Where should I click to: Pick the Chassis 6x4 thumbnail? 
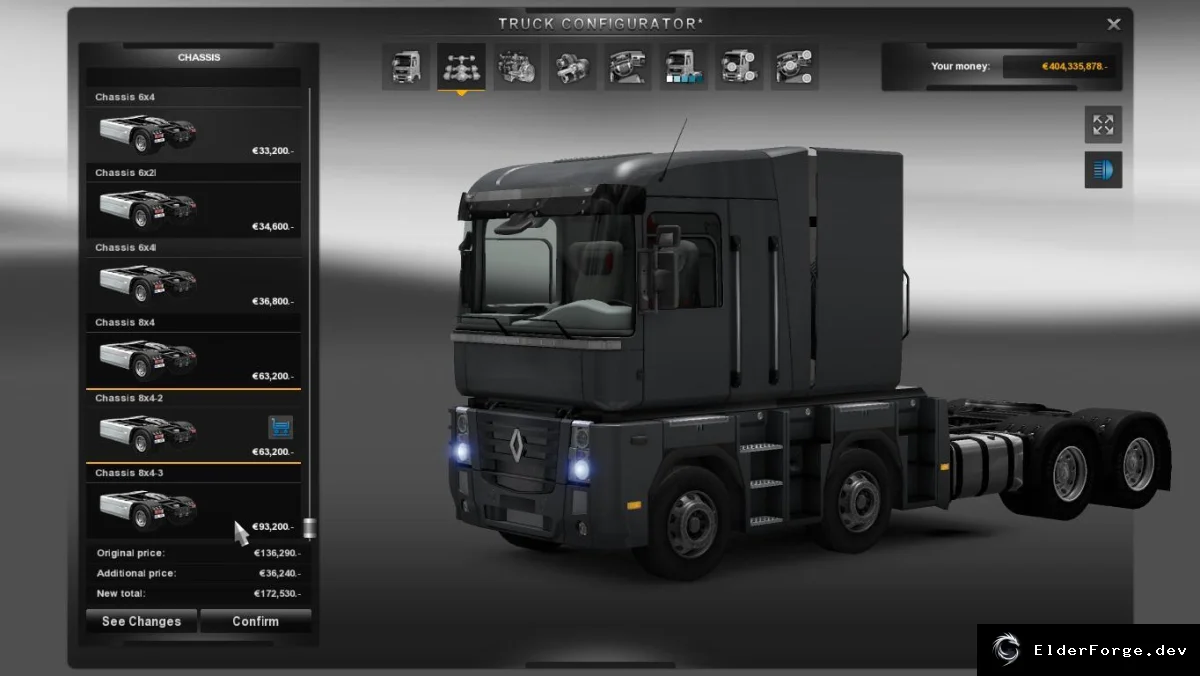[x=147, y=133]
